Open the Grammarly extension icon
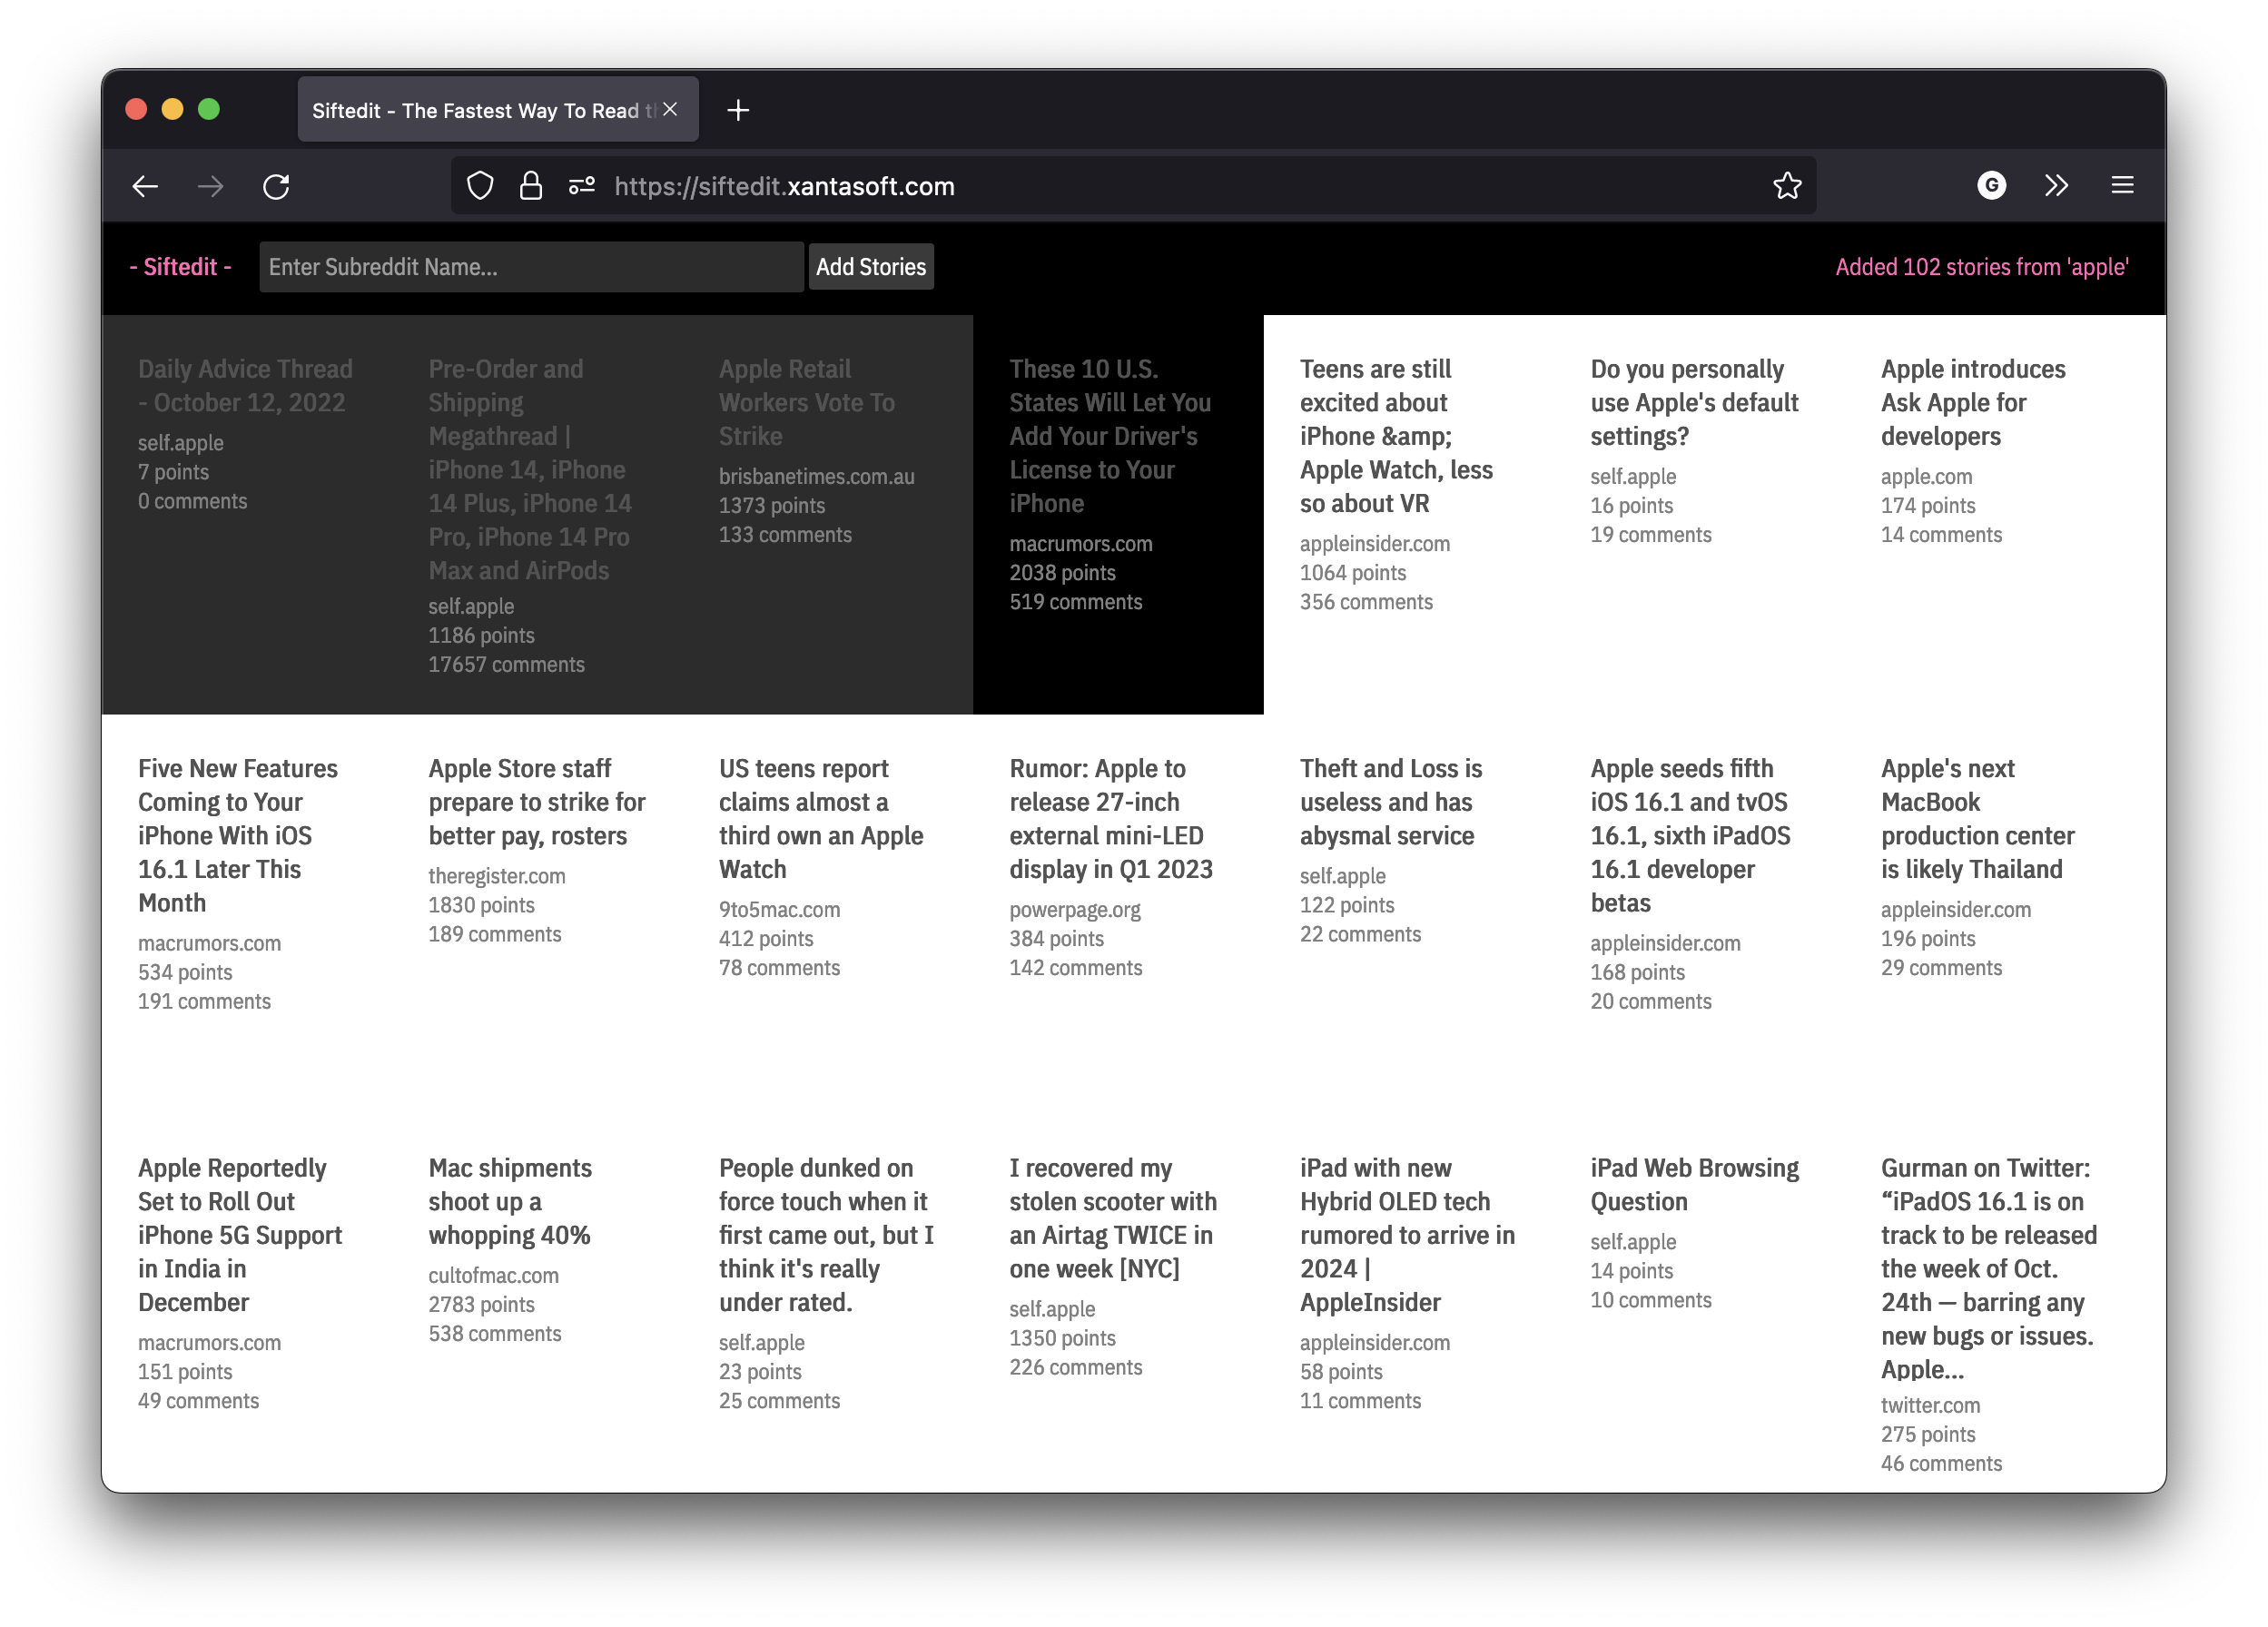 point(1991,186)
